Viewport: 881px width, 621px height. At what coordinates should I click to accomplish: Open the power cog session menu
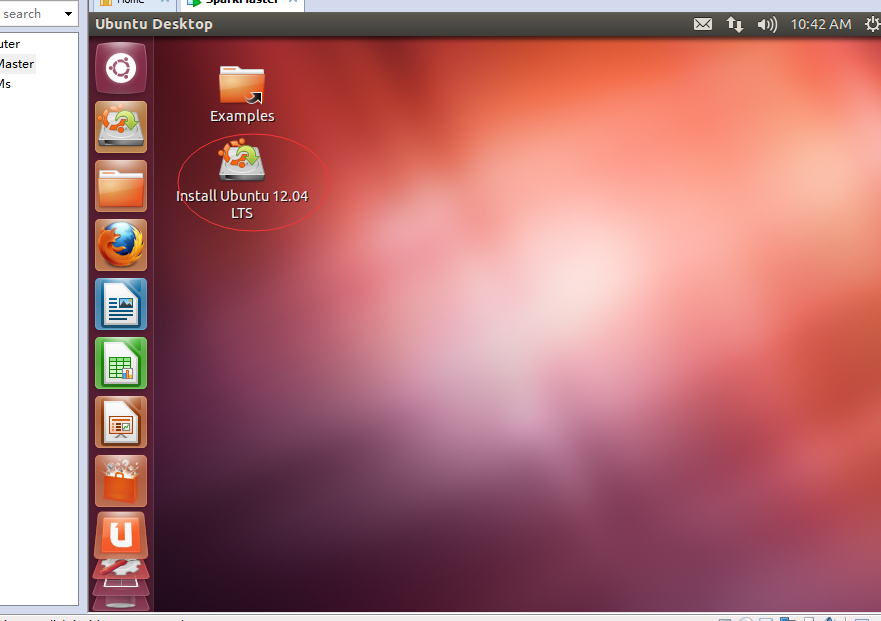point(873,24)
